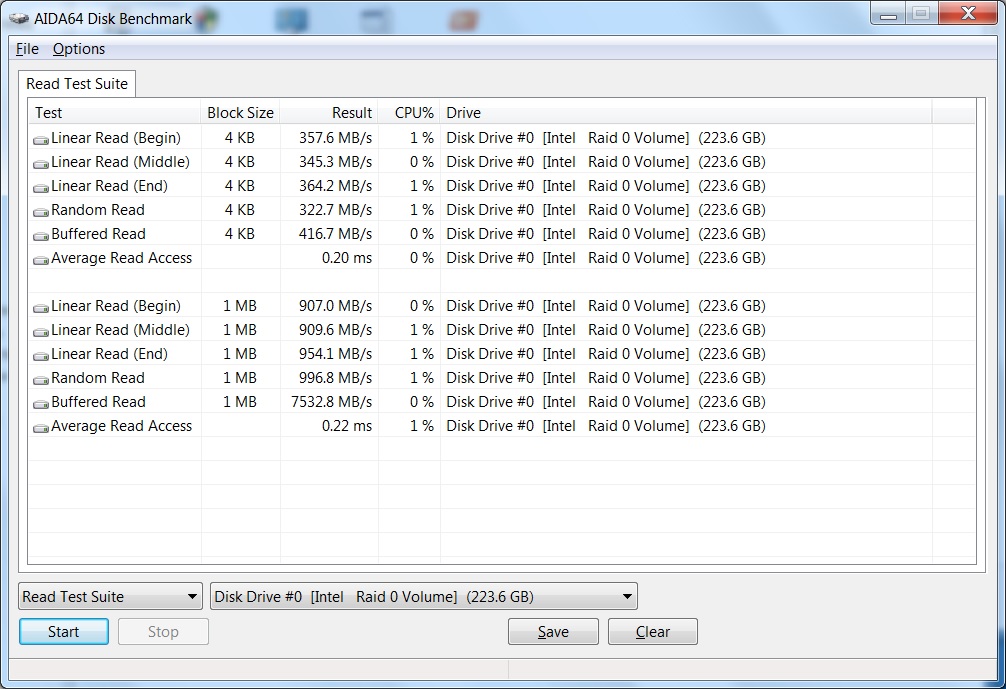Close the AIDA64 Disk Benchmark window
The image size is (1006, 689).
[x=968, y=13]
